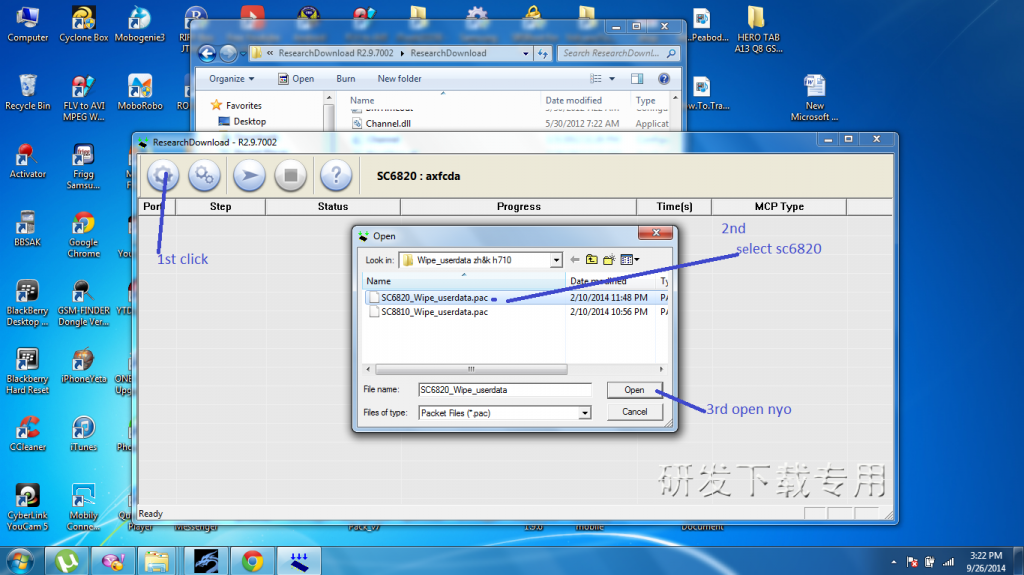Open the iTunes desktop icon

tap(83, 433)
